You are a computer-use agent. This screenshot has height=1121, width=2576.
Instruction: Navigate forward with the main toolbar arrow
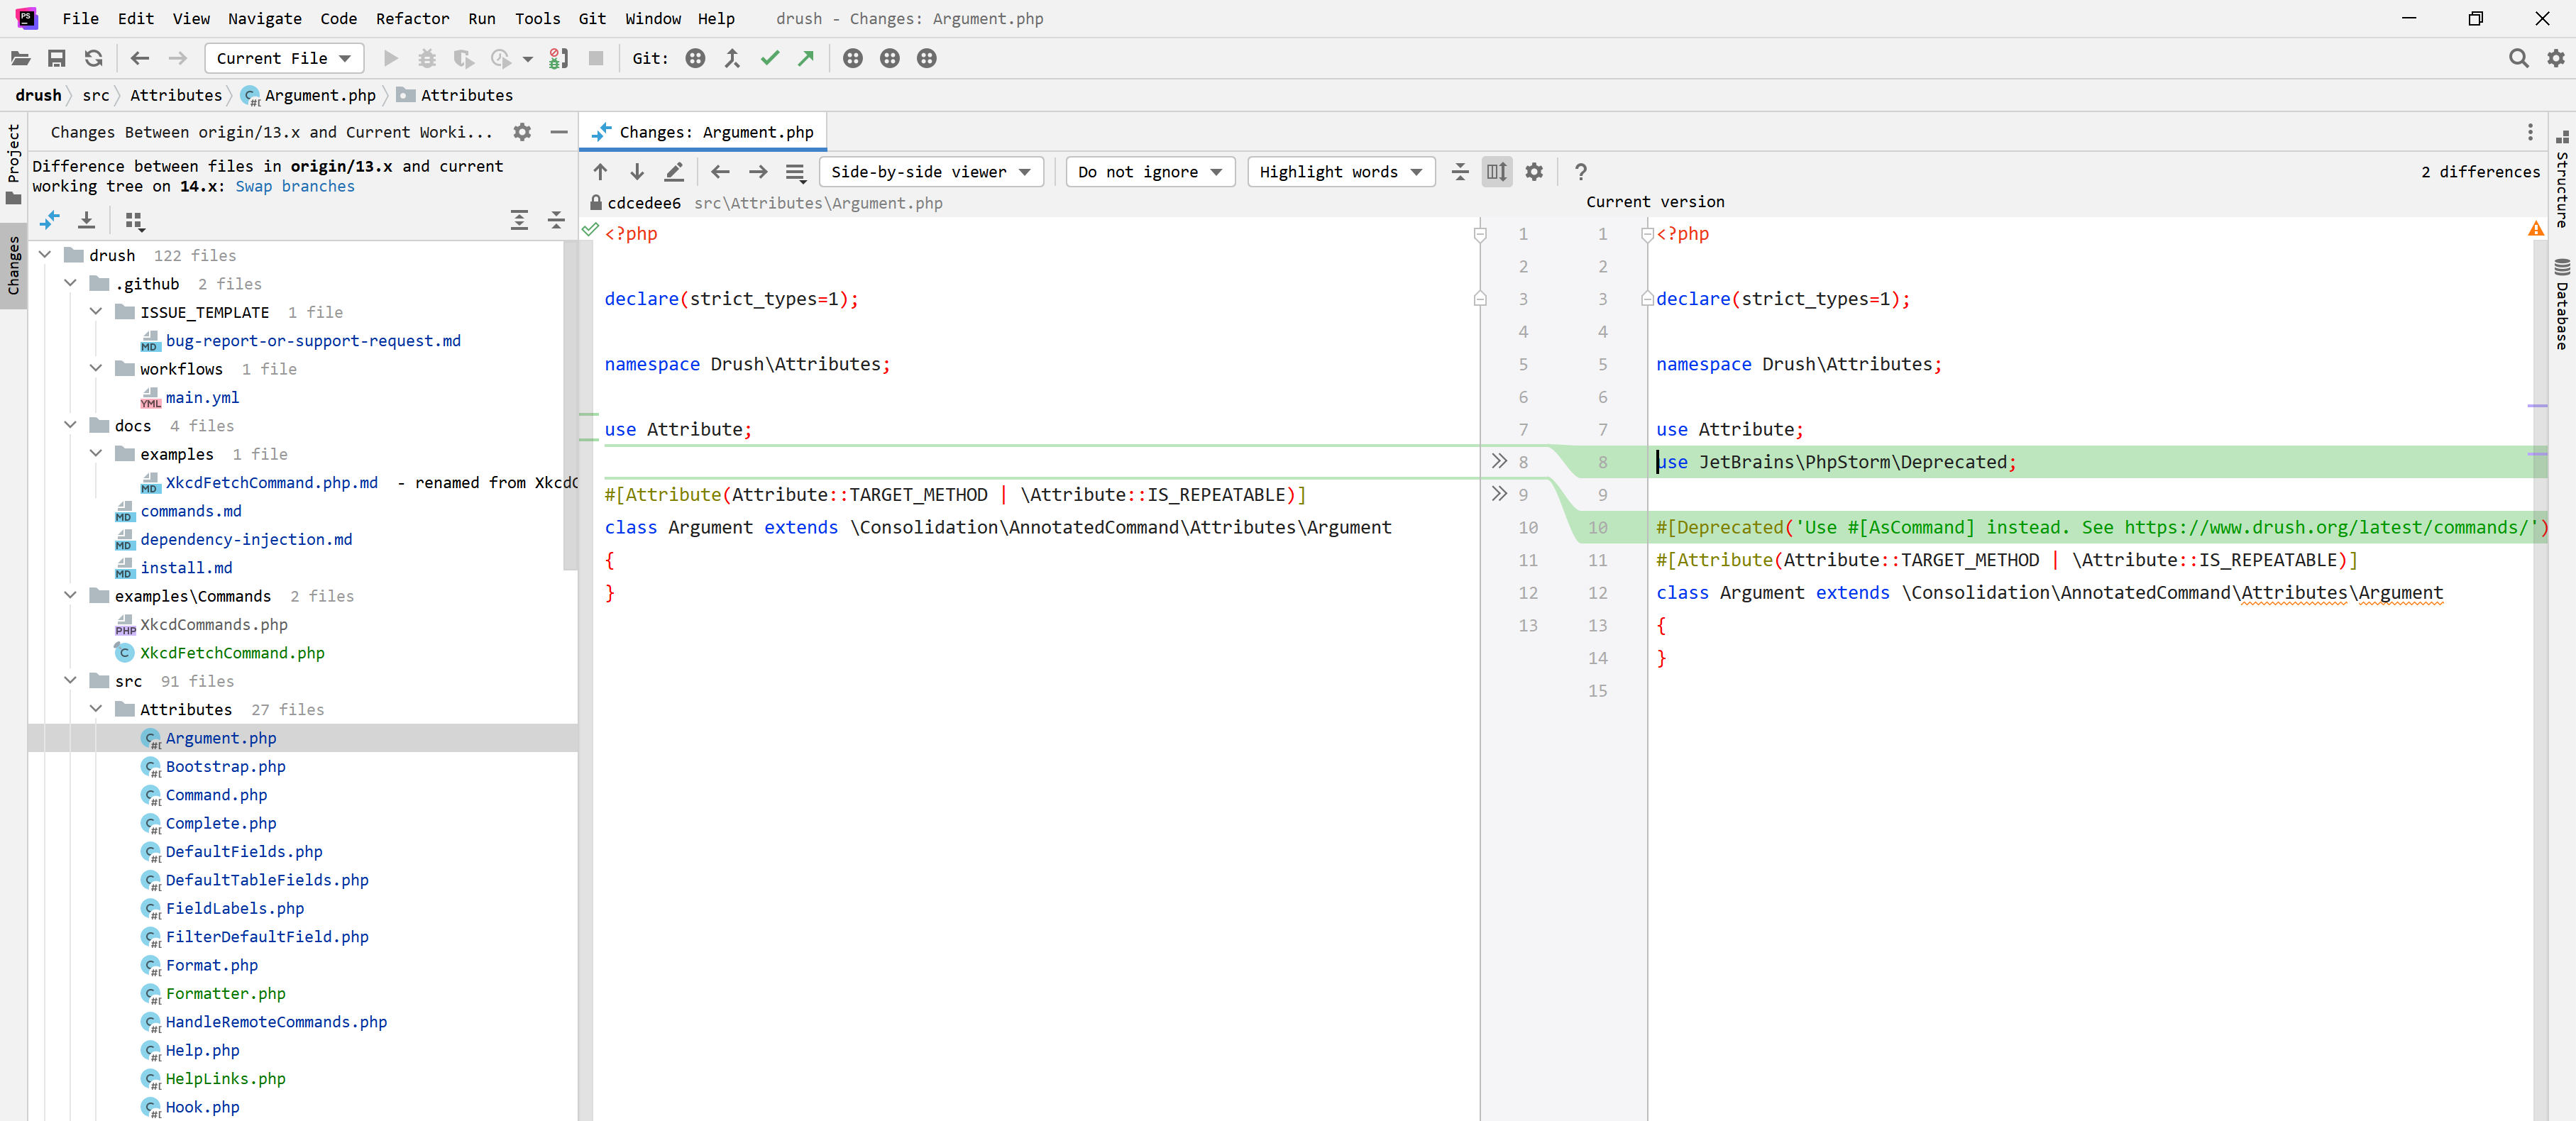pos(177,58)
